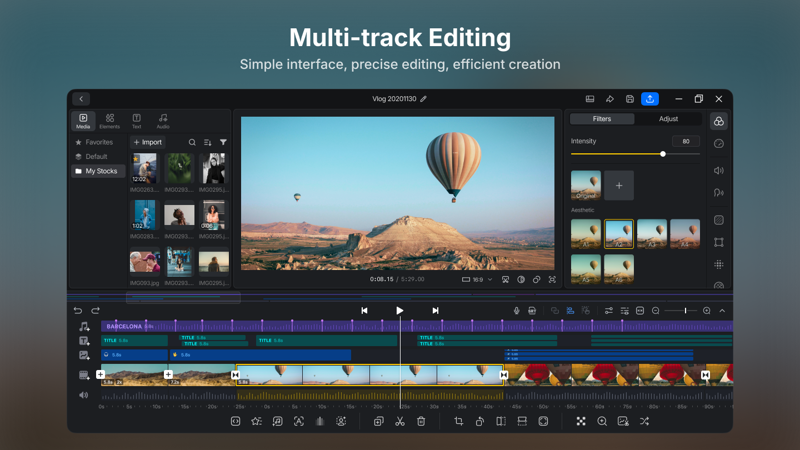
Task: Zoom out the timeline with minus
Action: [656, 311]
